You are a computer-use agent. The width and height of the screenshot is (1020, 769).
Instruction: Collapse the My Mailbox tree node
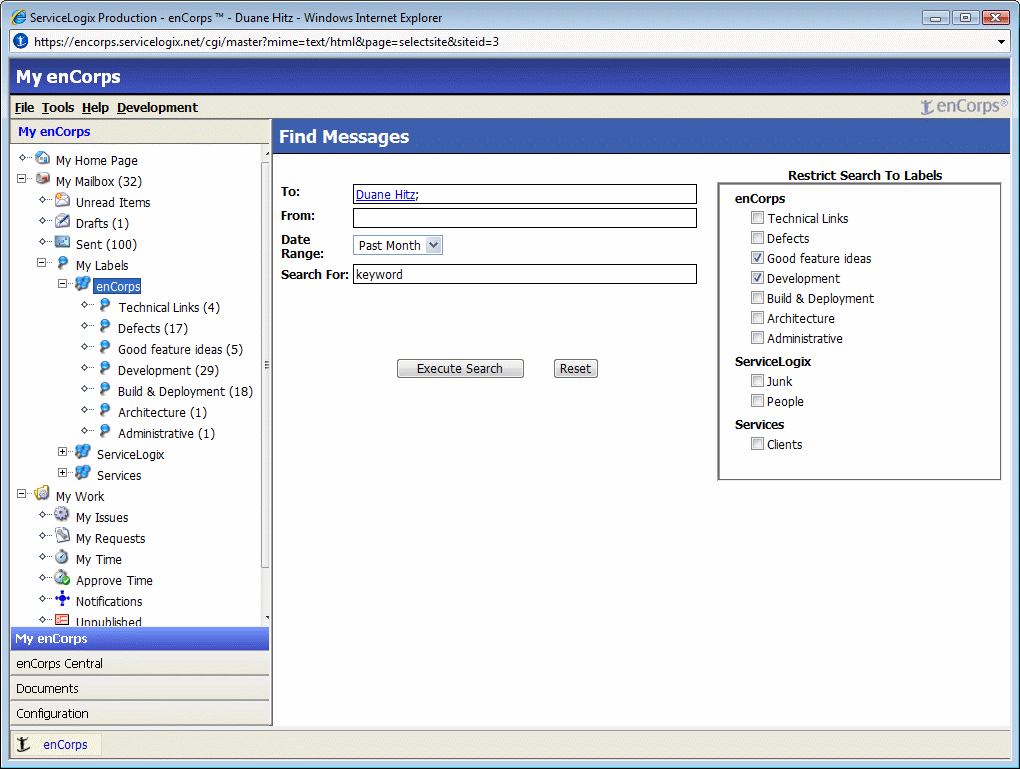(21, 178)
